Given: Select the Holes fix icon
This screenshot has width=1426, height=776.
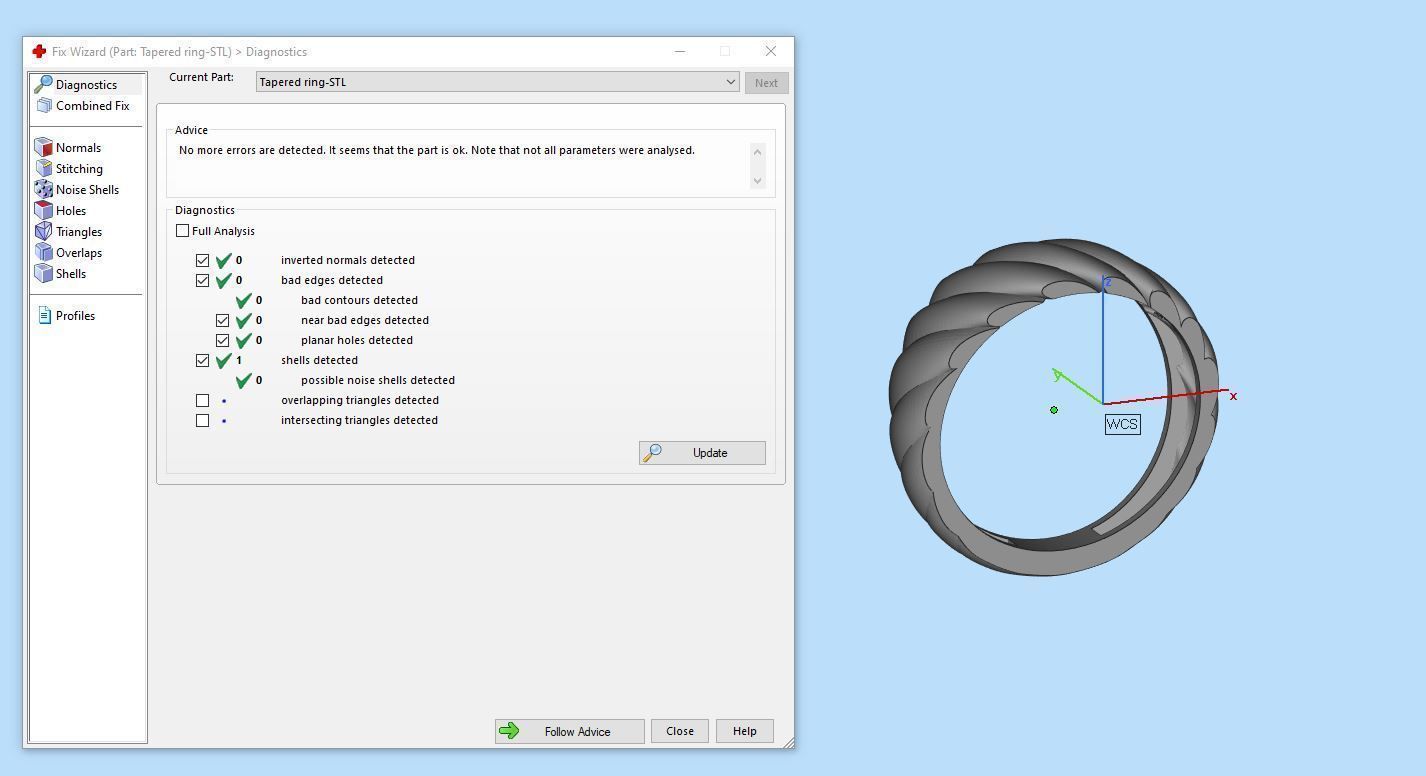Looking at the screenshot, I should tap(43, 211).
